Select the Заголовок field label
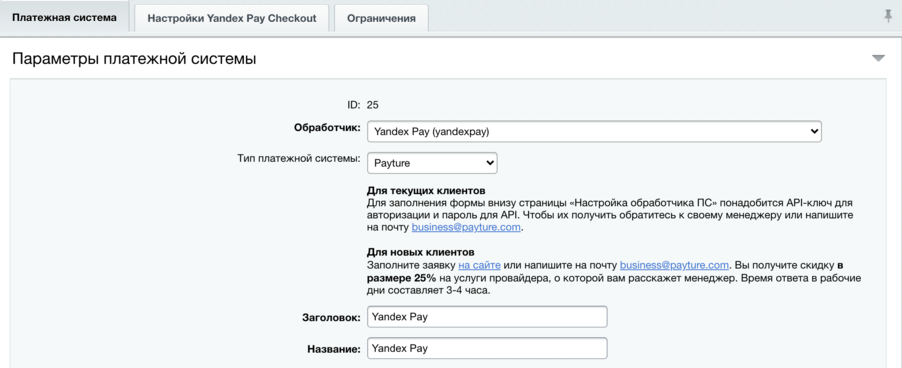 (331, 317)
